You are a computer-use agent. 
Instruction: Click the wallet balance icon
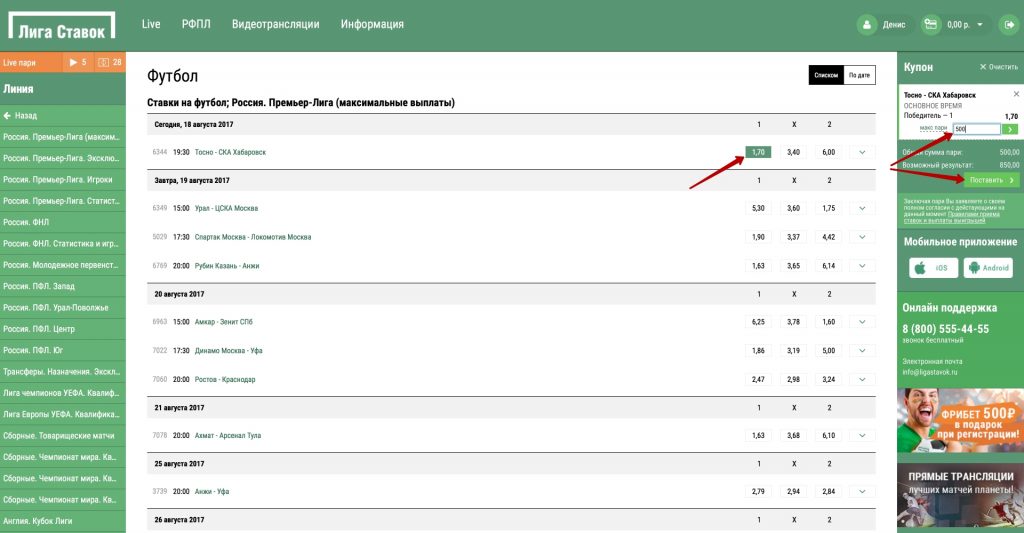click(931, 25)
